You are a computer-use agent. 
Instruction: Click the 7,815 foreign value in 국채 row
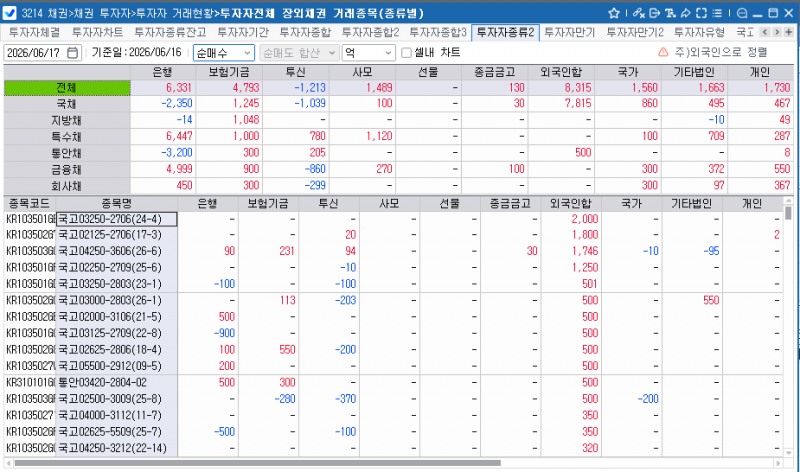[x=578, y=104]
